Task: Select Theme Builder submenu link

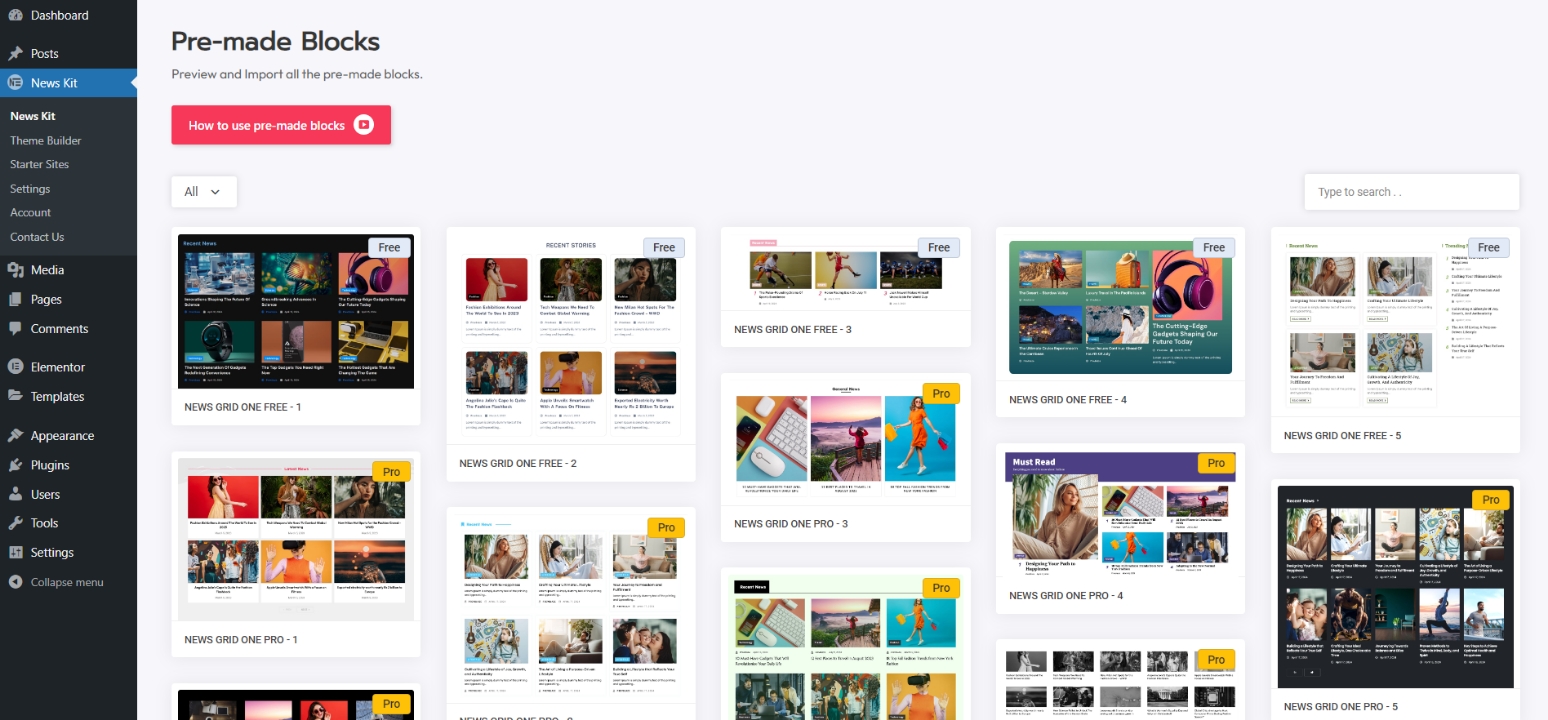Action: (x=46, y=141)
